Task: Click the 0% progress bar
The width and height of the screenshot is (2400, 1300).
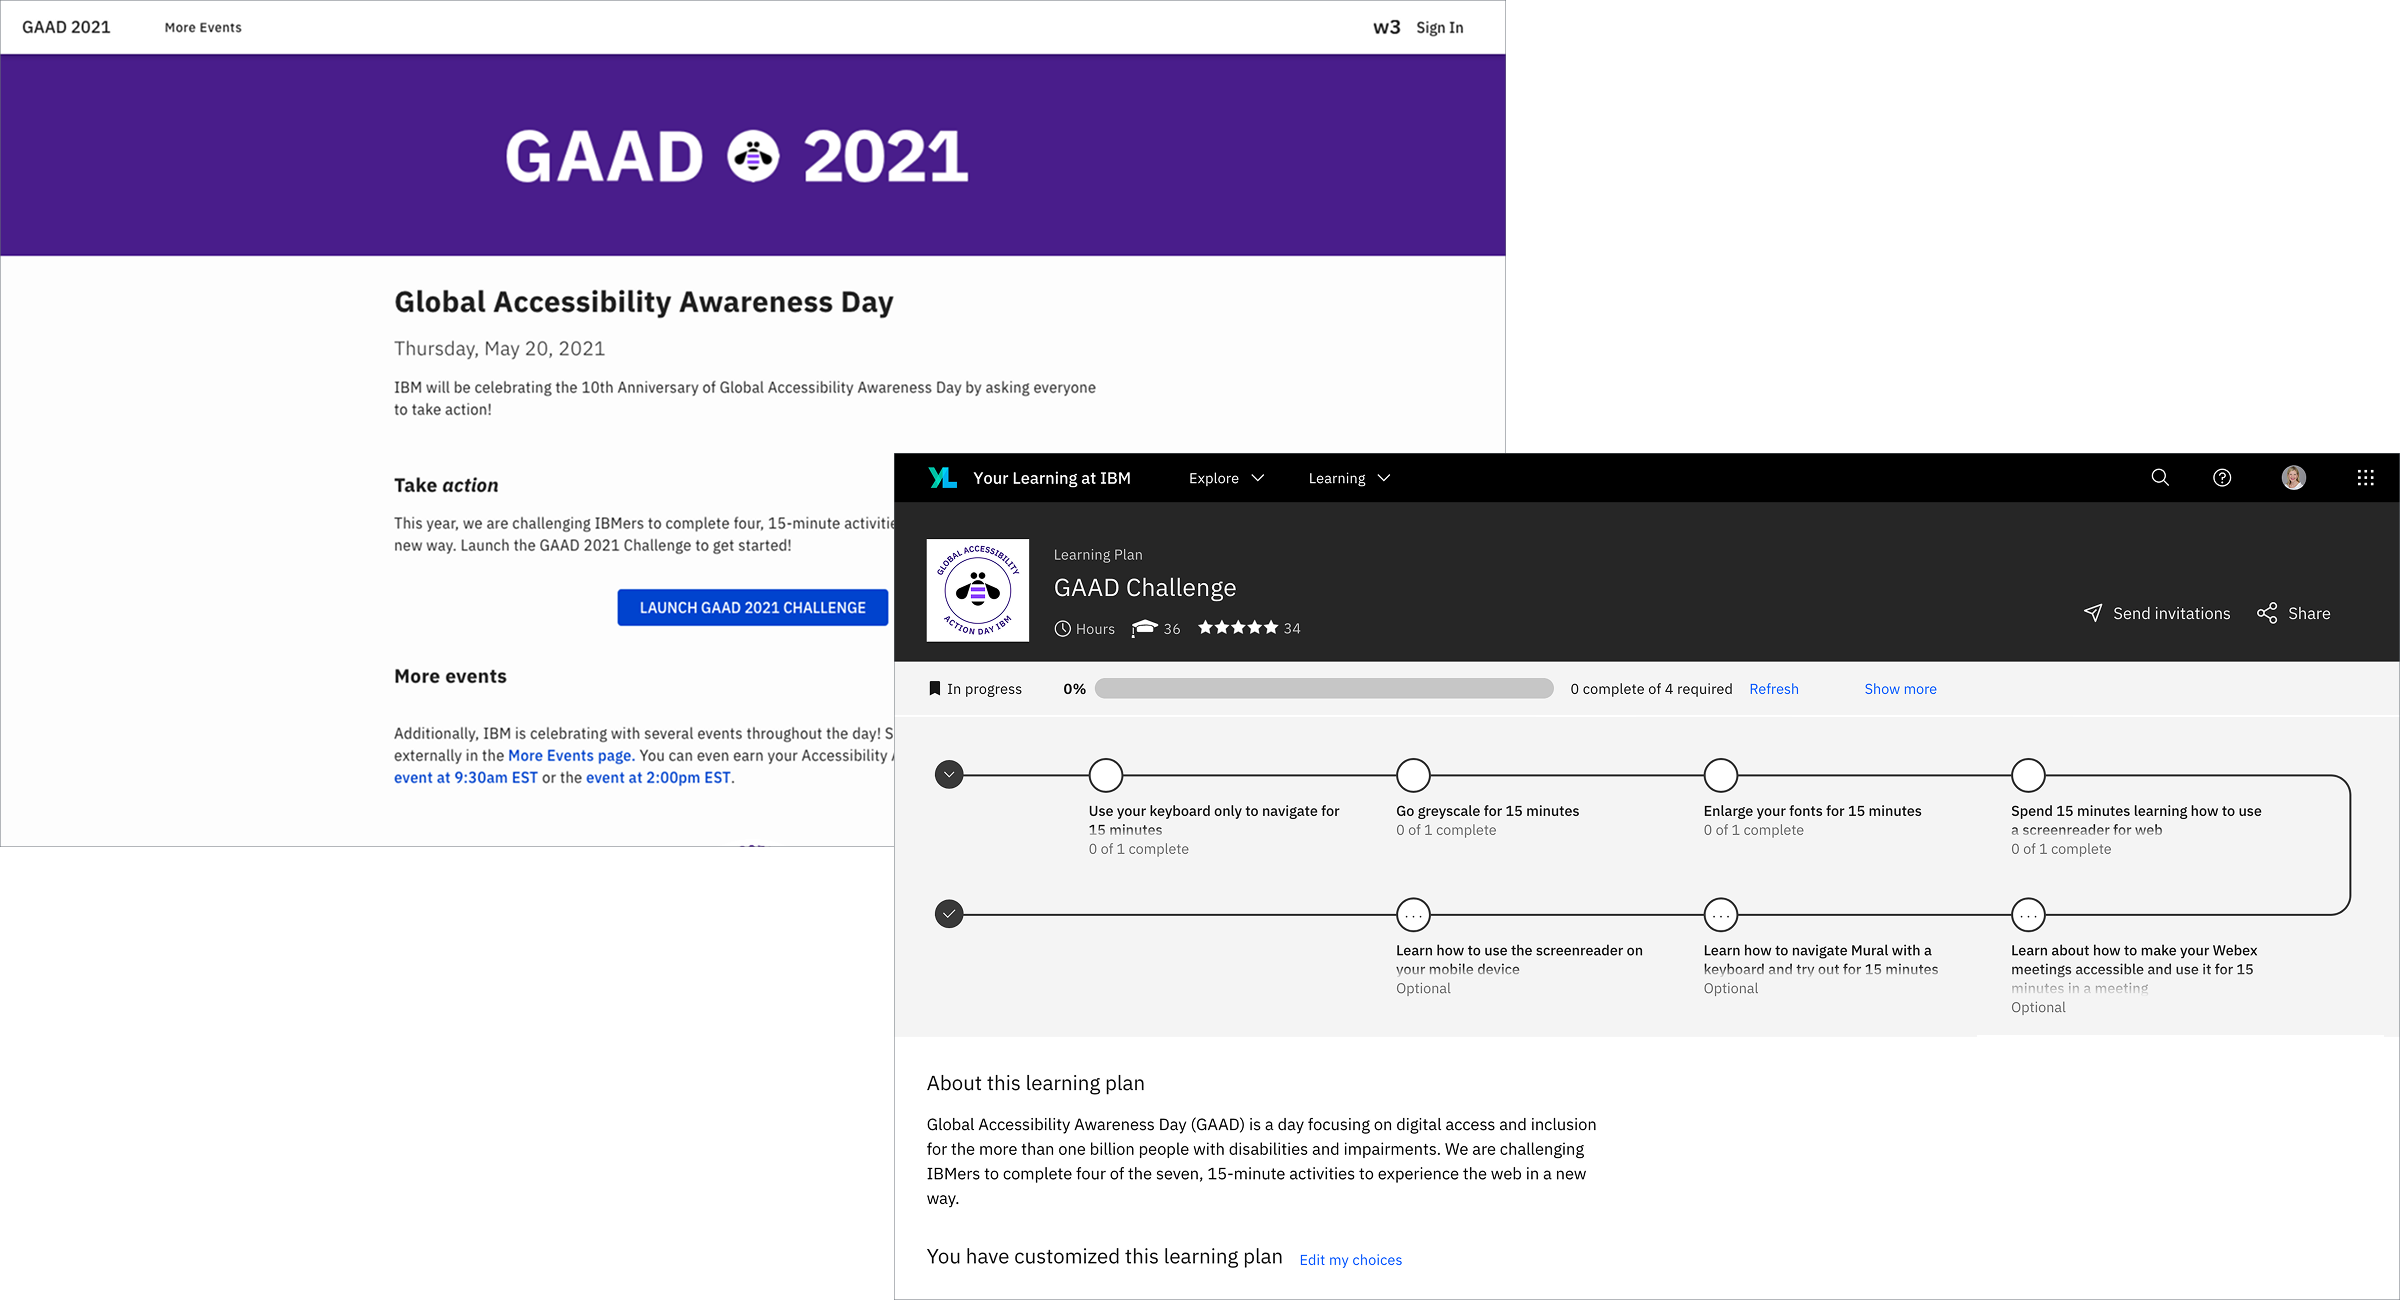Action: point(1322,688)
